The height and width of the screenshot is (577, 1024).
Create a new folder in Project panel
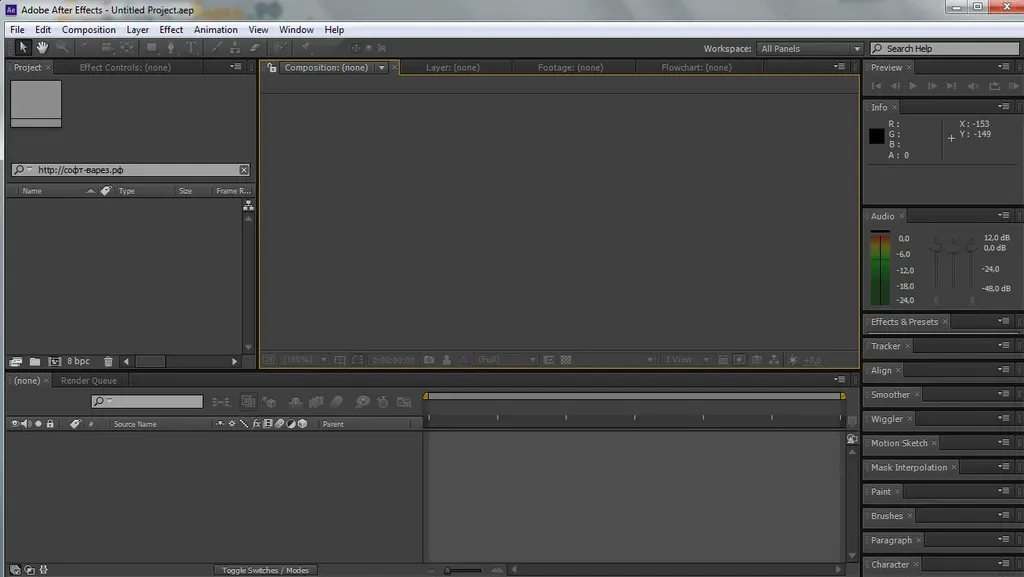pyautogui.click(x=35, y=361)
